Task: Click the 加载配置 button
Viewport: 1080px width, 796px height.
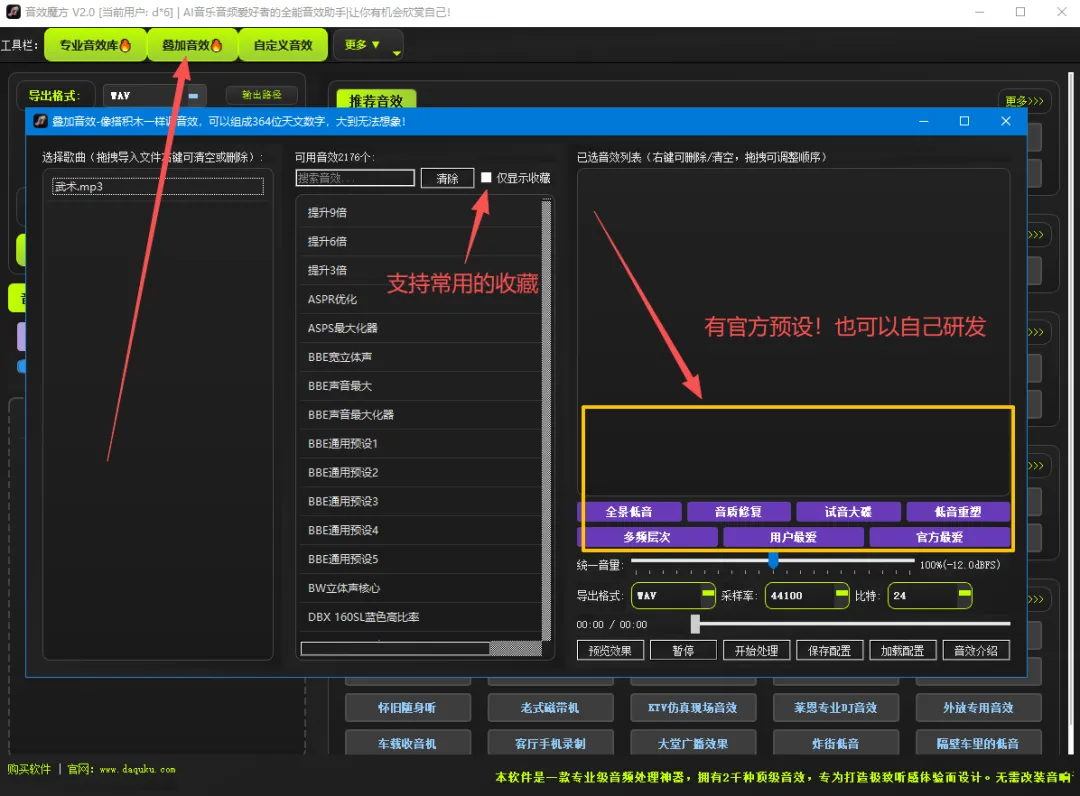Action: [902, 651]
